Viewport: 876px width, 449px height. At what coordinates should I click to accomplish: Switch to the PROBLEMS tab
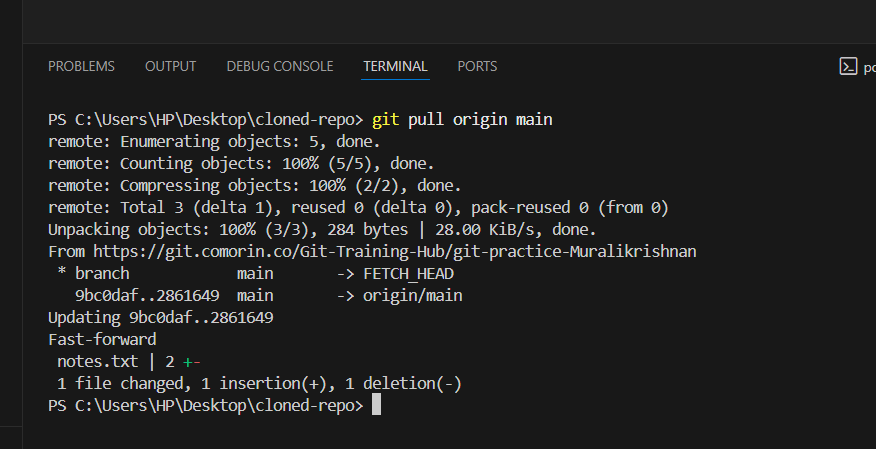[81, 67]
